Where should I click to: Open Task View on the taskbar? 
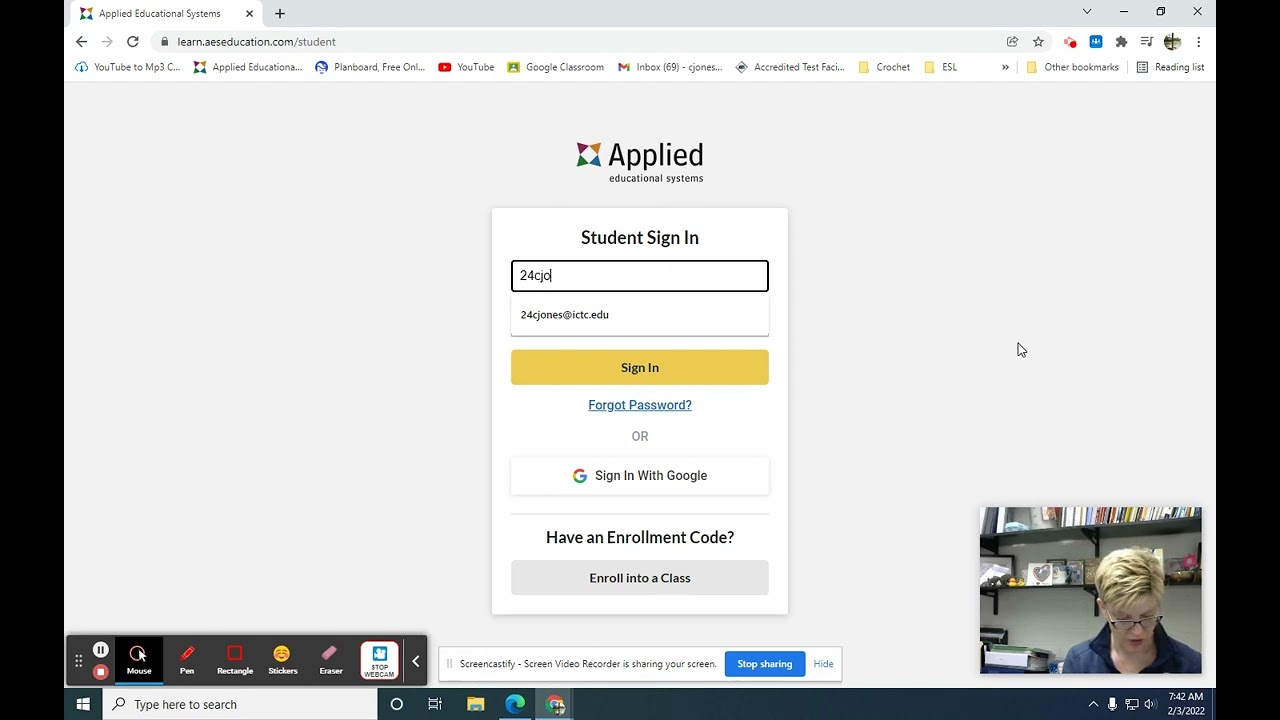435,704
